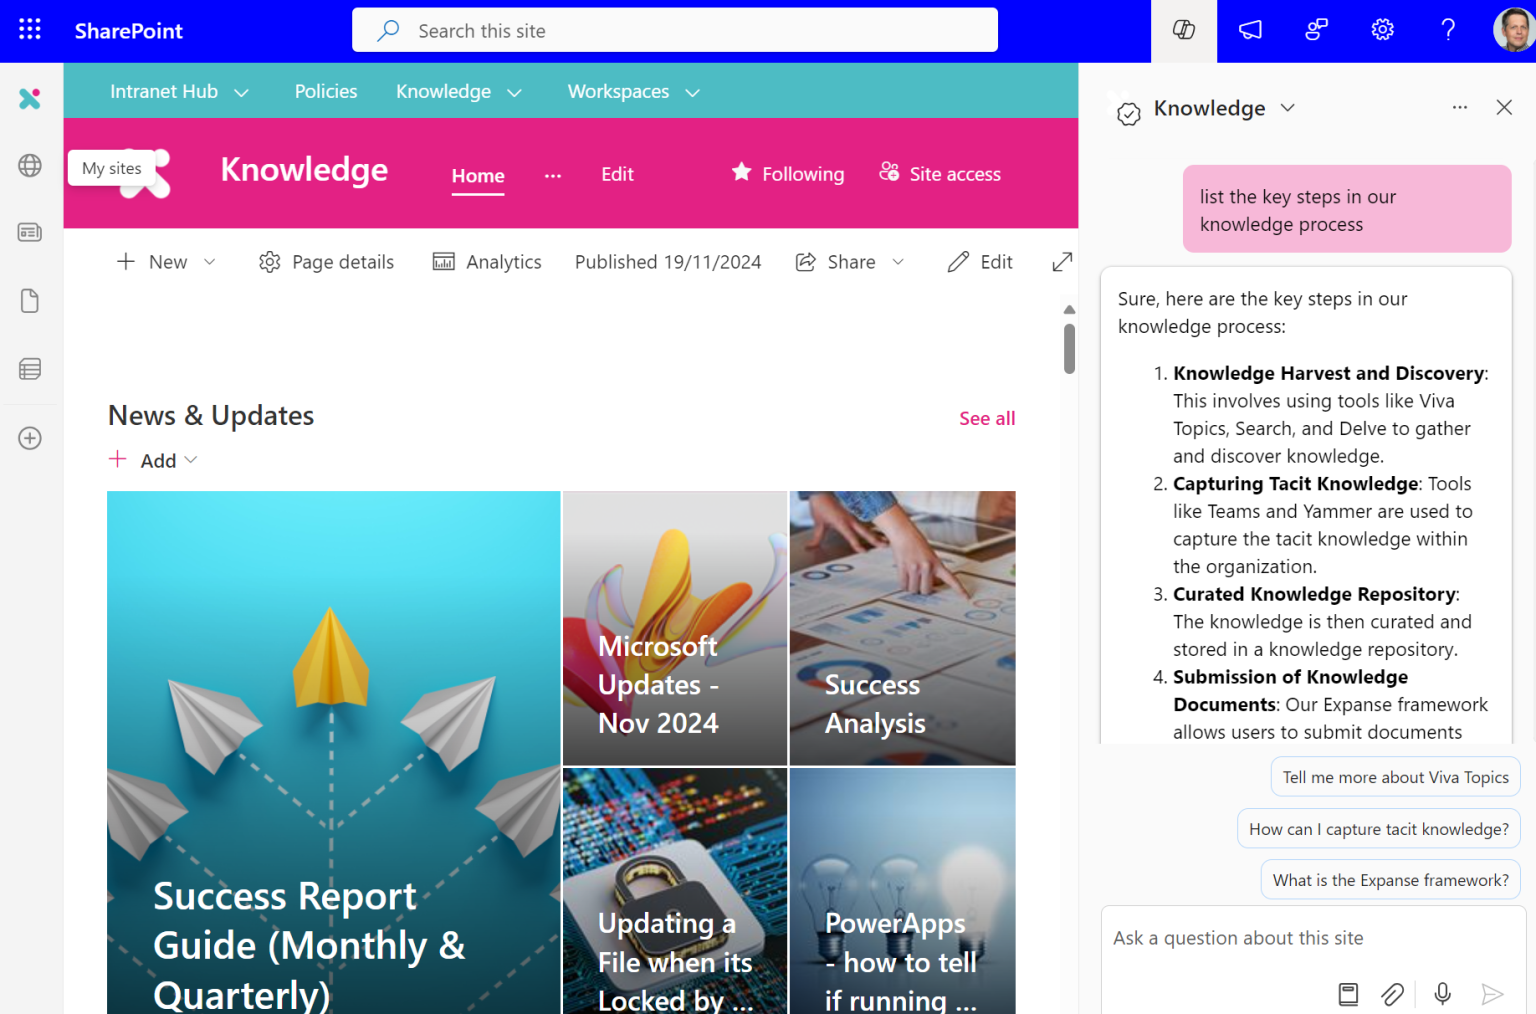Click the expand full-screen arrows icon

click(x=1062, y=262)
